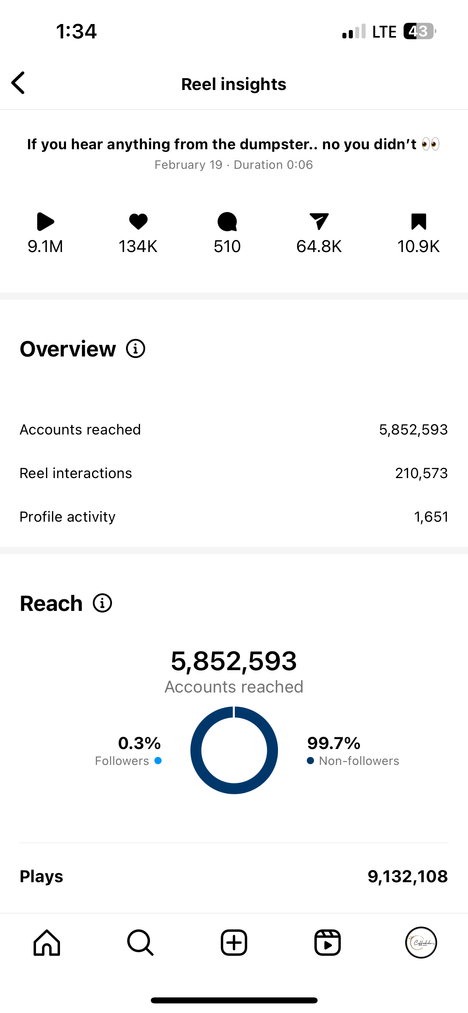Select the Profile activity row

[234, 517]
